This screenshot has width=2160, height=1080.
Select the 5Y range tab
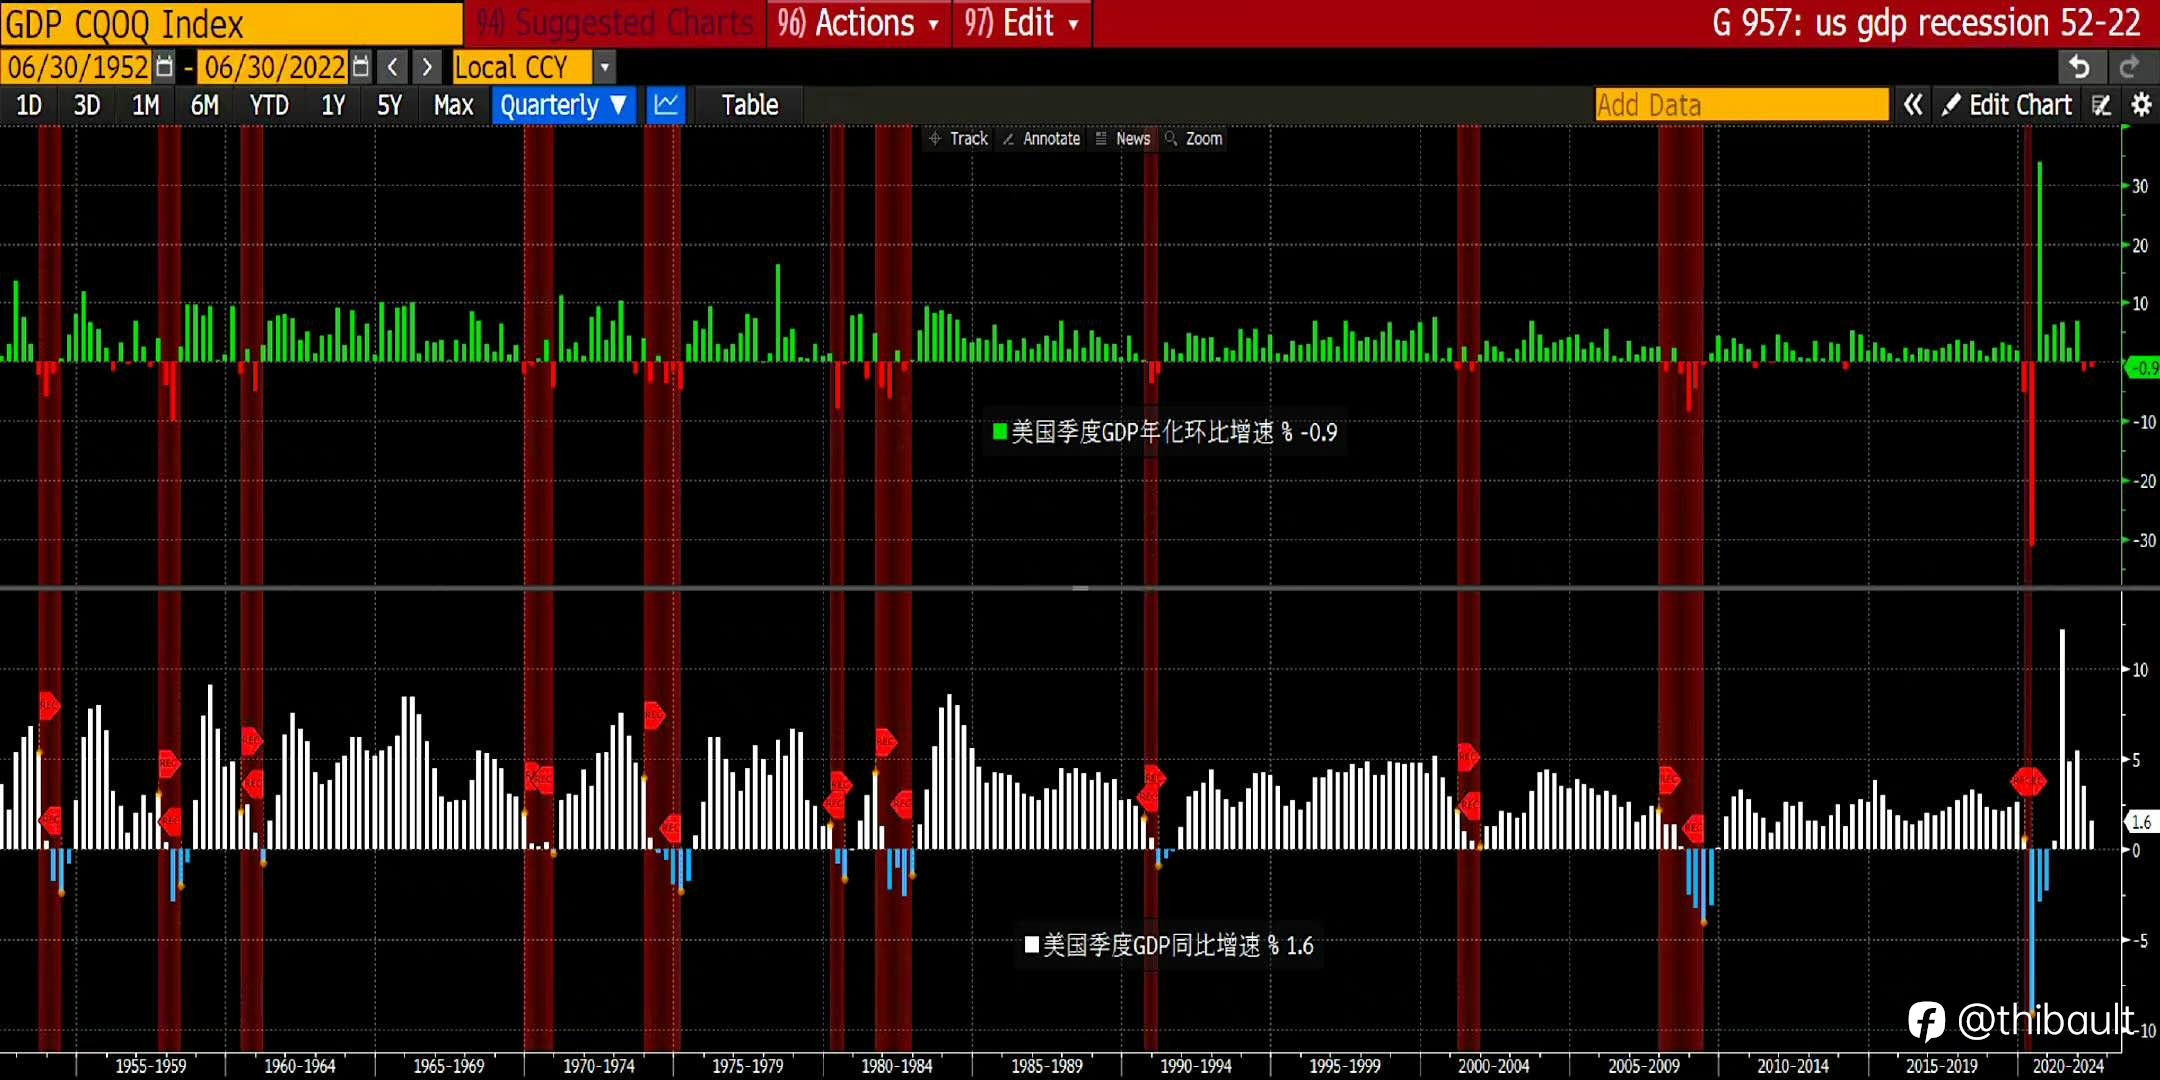coord(389,104)
